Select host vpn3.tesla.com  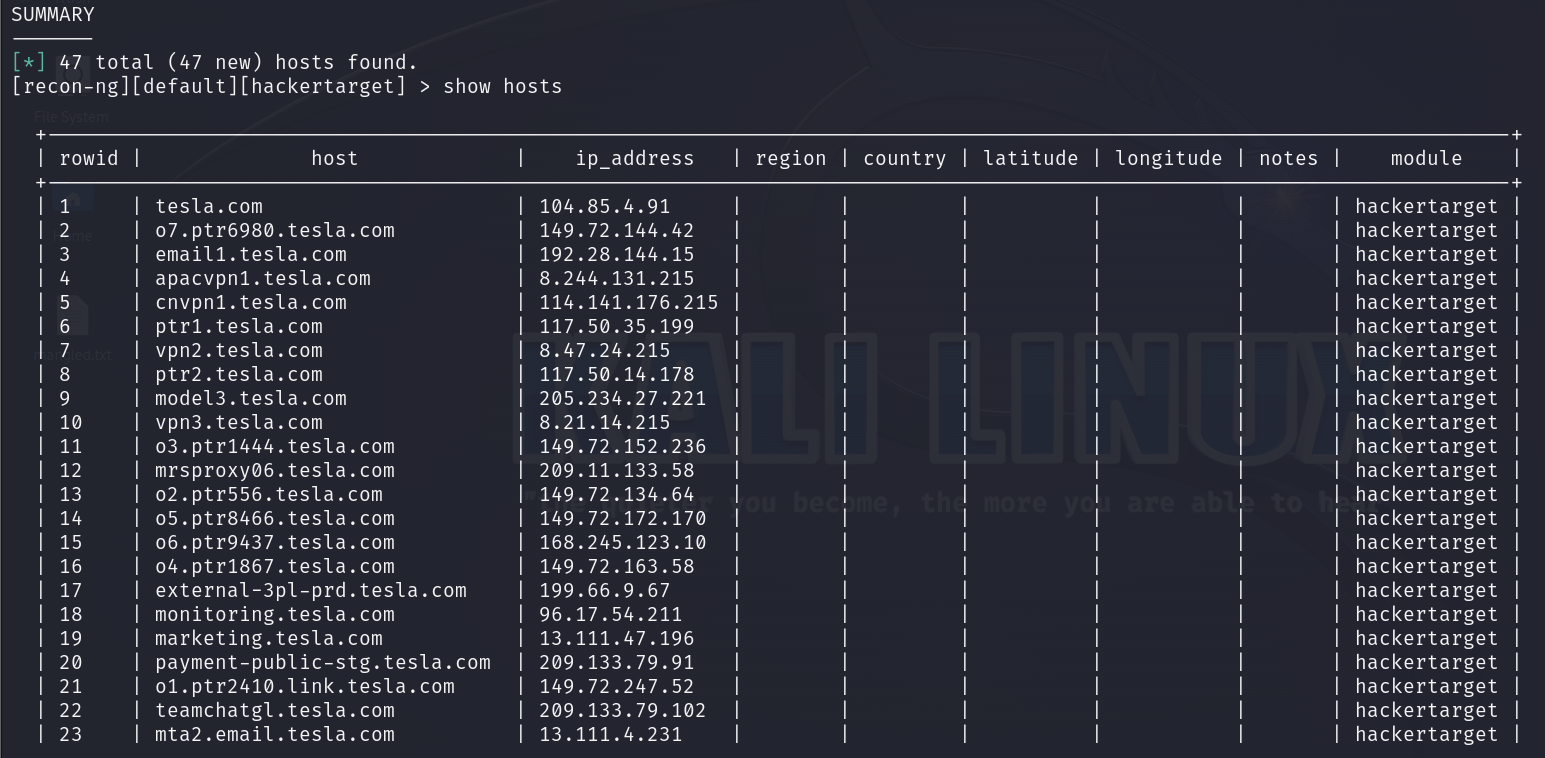239,422
